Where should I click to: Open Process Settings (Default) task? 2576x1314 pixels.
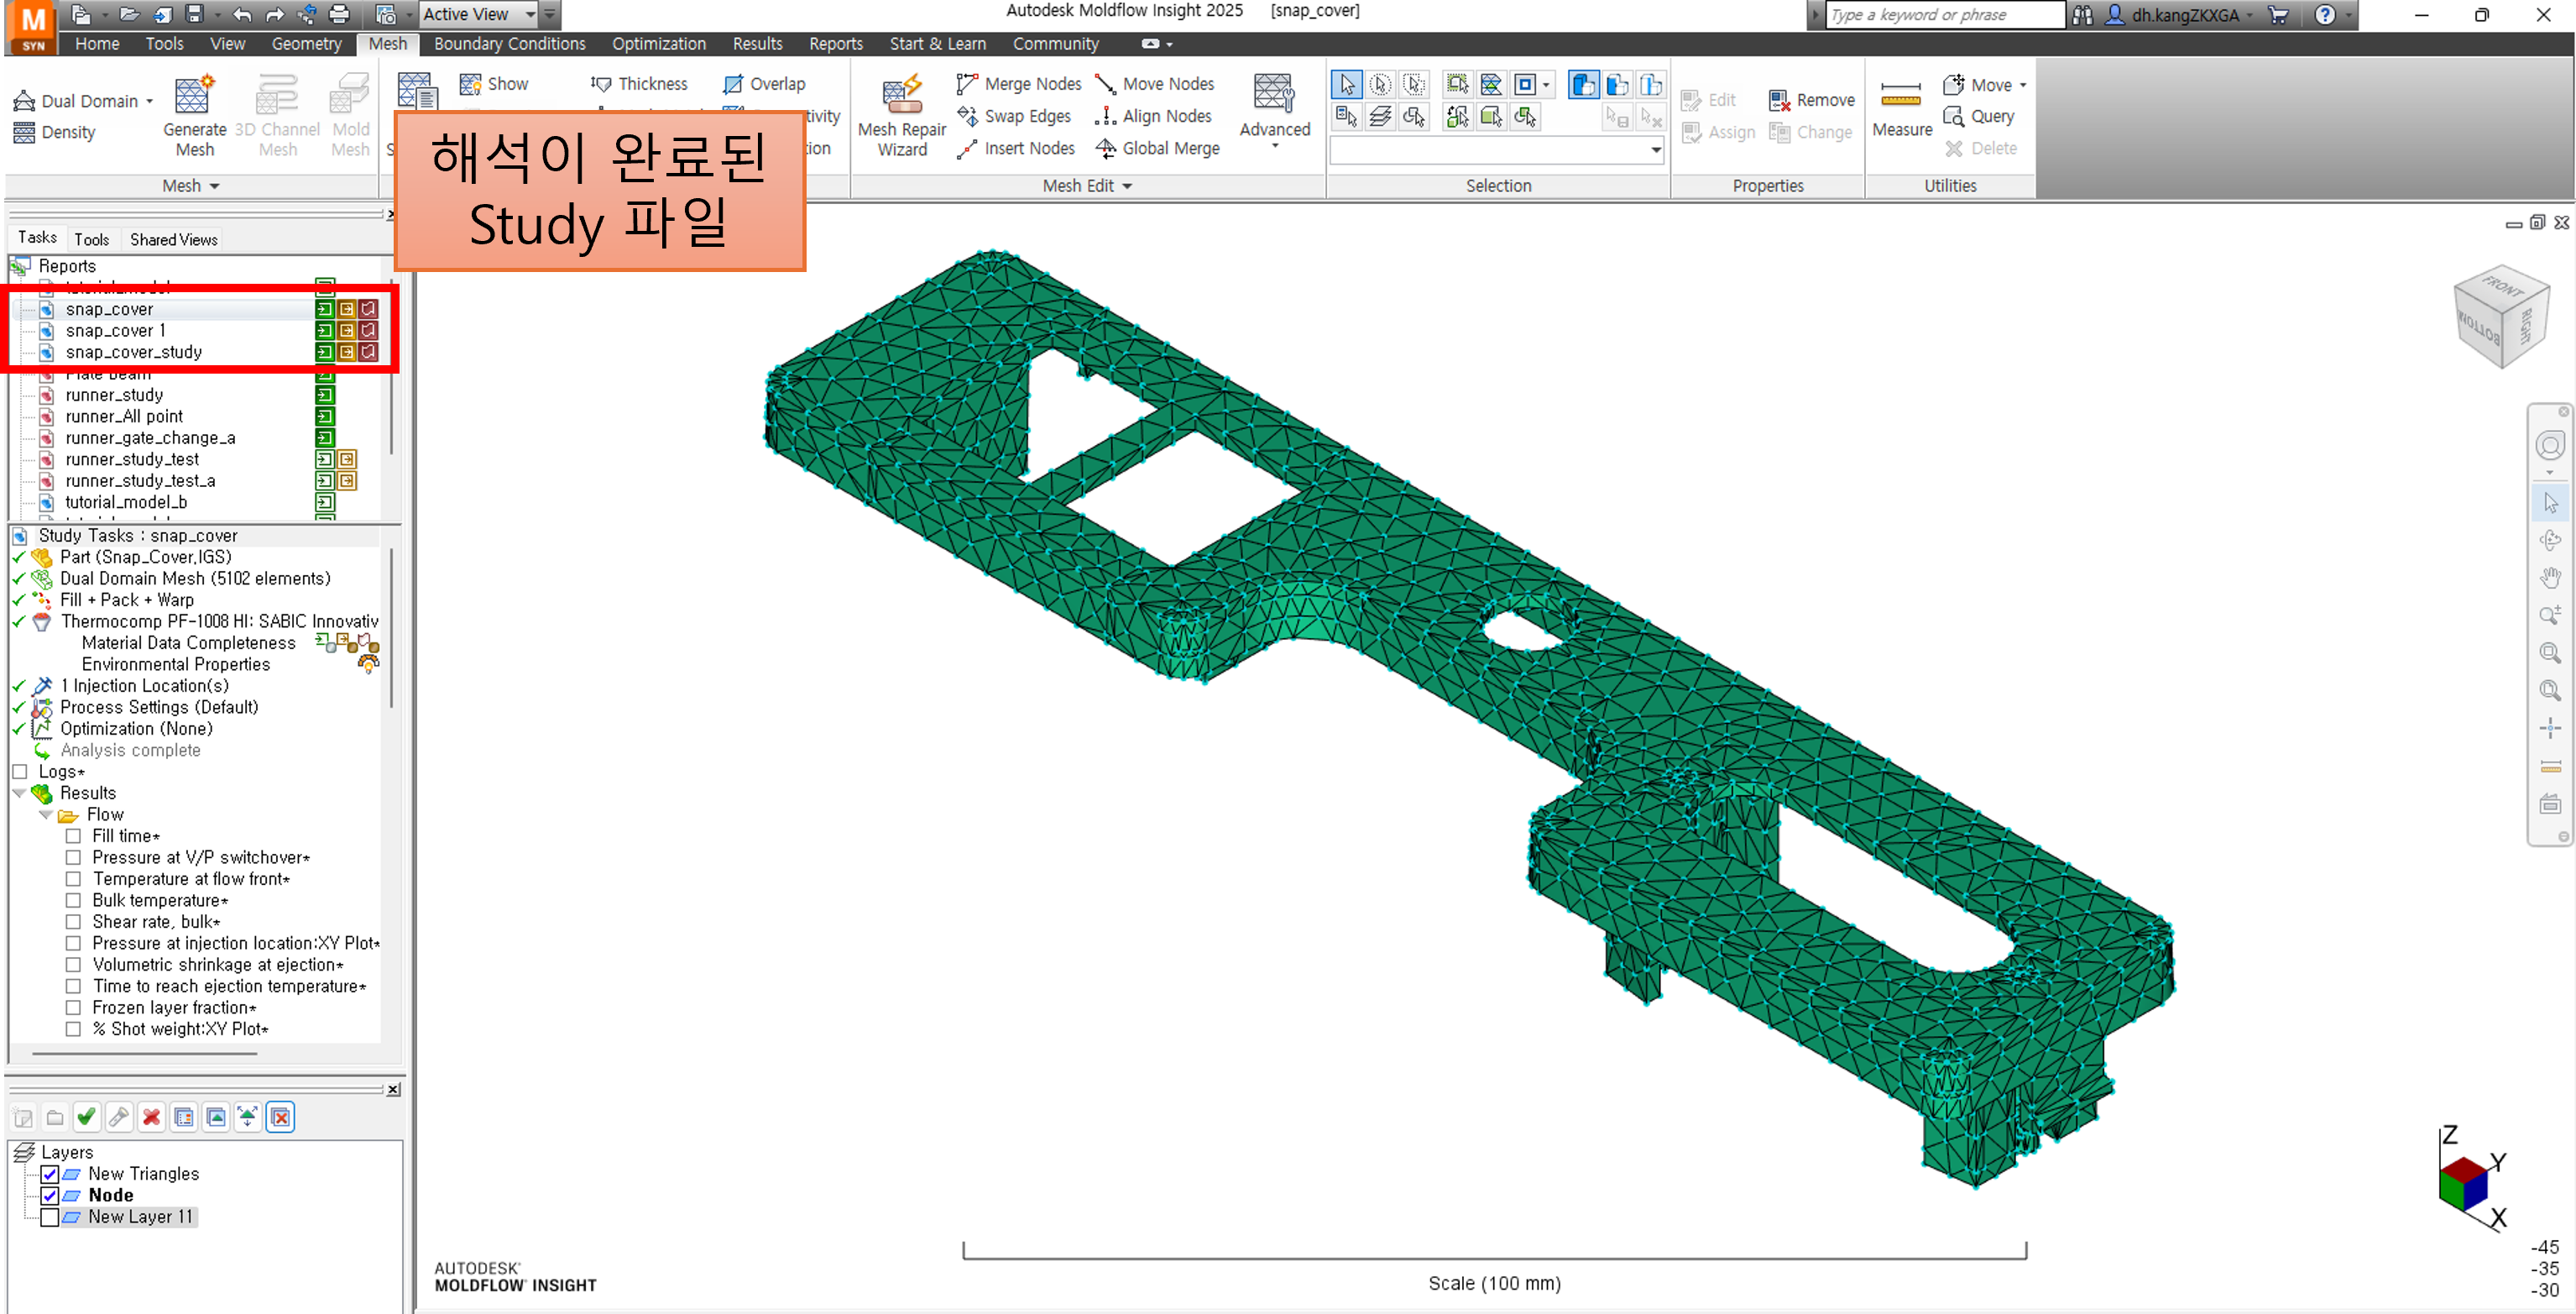point(159,707)
